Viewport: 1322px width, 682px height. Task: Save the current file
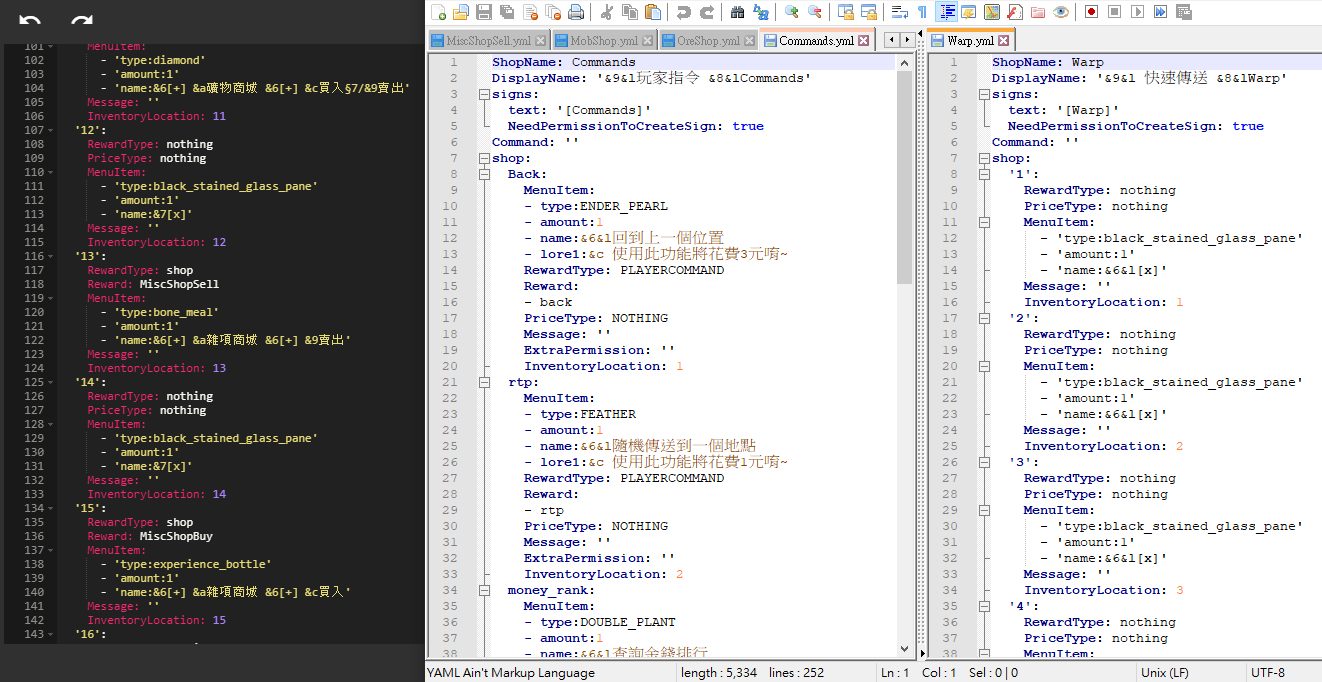tap(484, 12)
